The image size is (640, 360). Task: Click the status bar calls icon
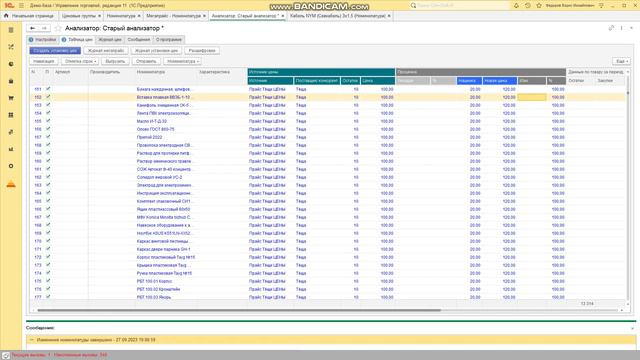click(x=6, y=356)
